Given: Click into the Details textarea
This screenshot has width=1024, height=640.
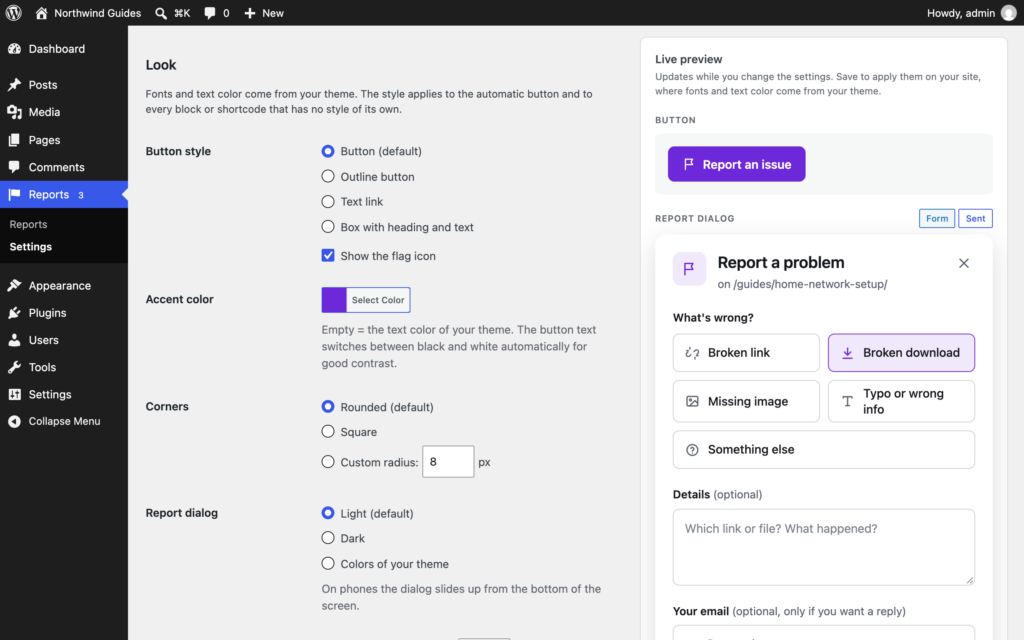Looking at the screenshot, I should point(824,547).
